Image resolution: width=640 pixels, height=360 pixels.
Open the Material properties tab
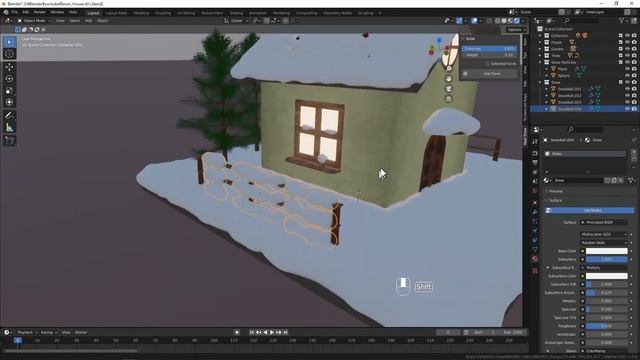coord(535,259)
